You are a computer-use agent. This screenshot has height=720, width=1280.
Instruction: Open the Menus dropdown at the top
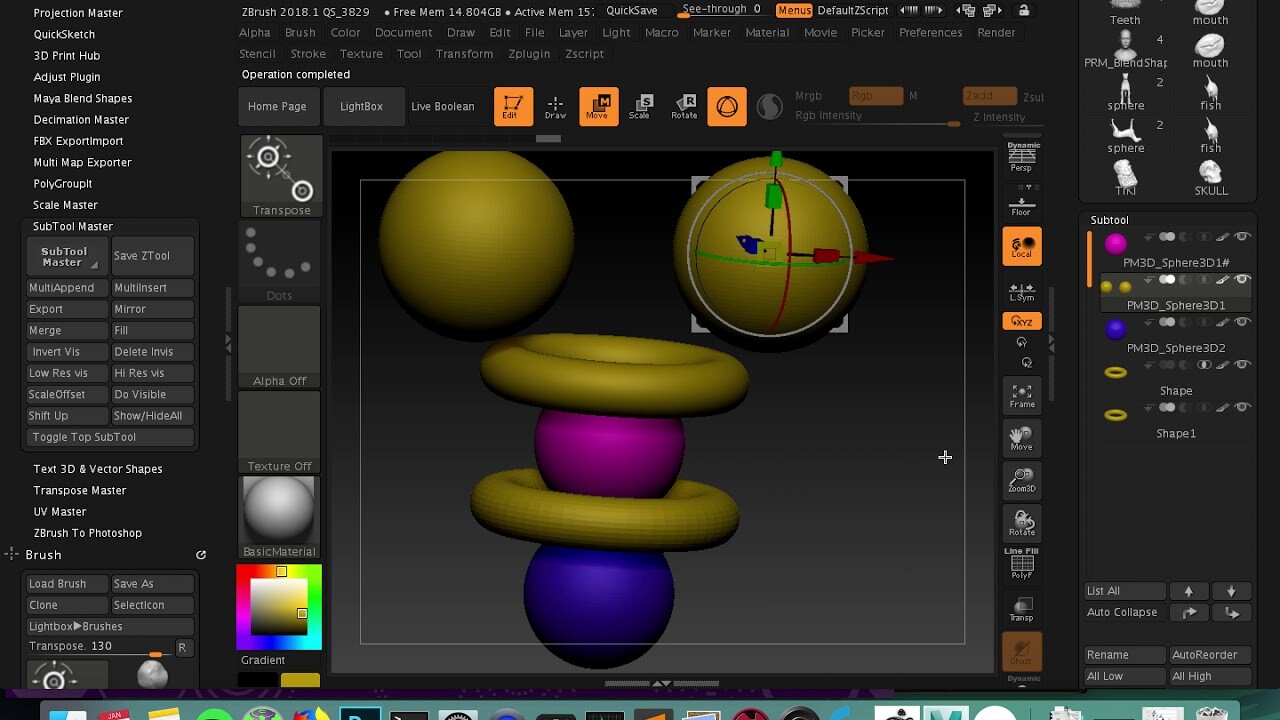[x=794, y=10]
